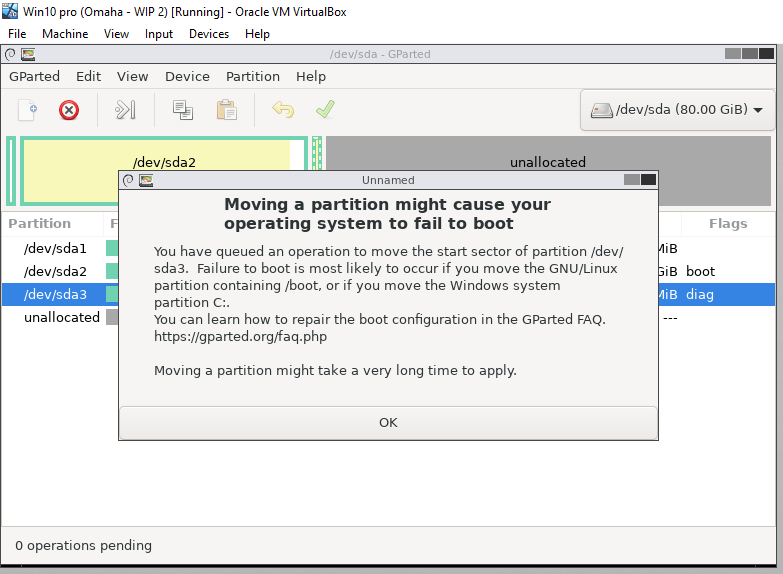The height and width of the screenshot is (574, 783).
Task: Click the New partition toolbar icon
Action: click(x=27, y=110)
